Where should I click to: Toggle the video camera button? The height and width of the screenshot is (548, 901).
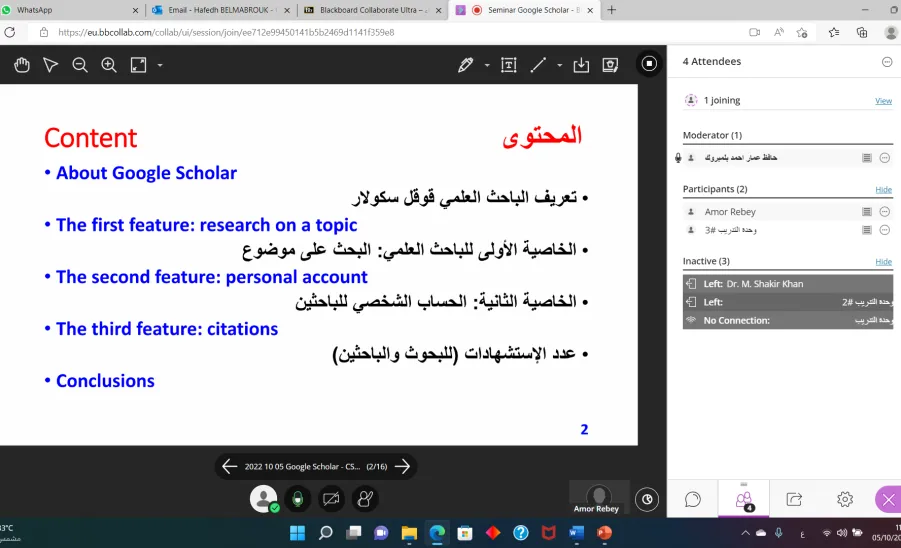click(x=331, y=499)
